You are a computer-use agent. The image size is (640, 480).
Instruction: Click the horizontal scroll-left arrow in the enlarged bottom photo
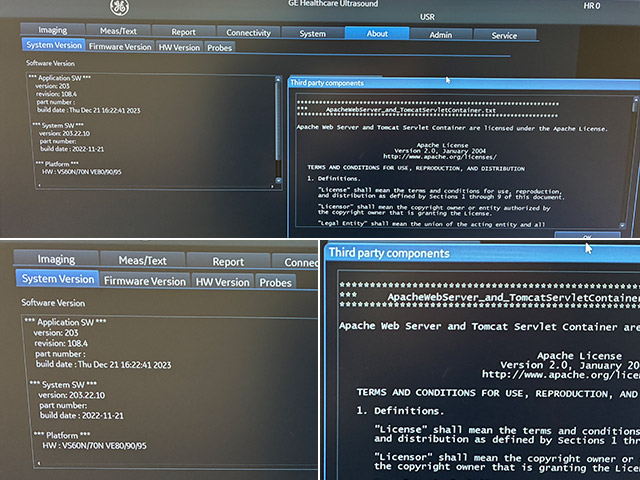[x=39, y=463]
